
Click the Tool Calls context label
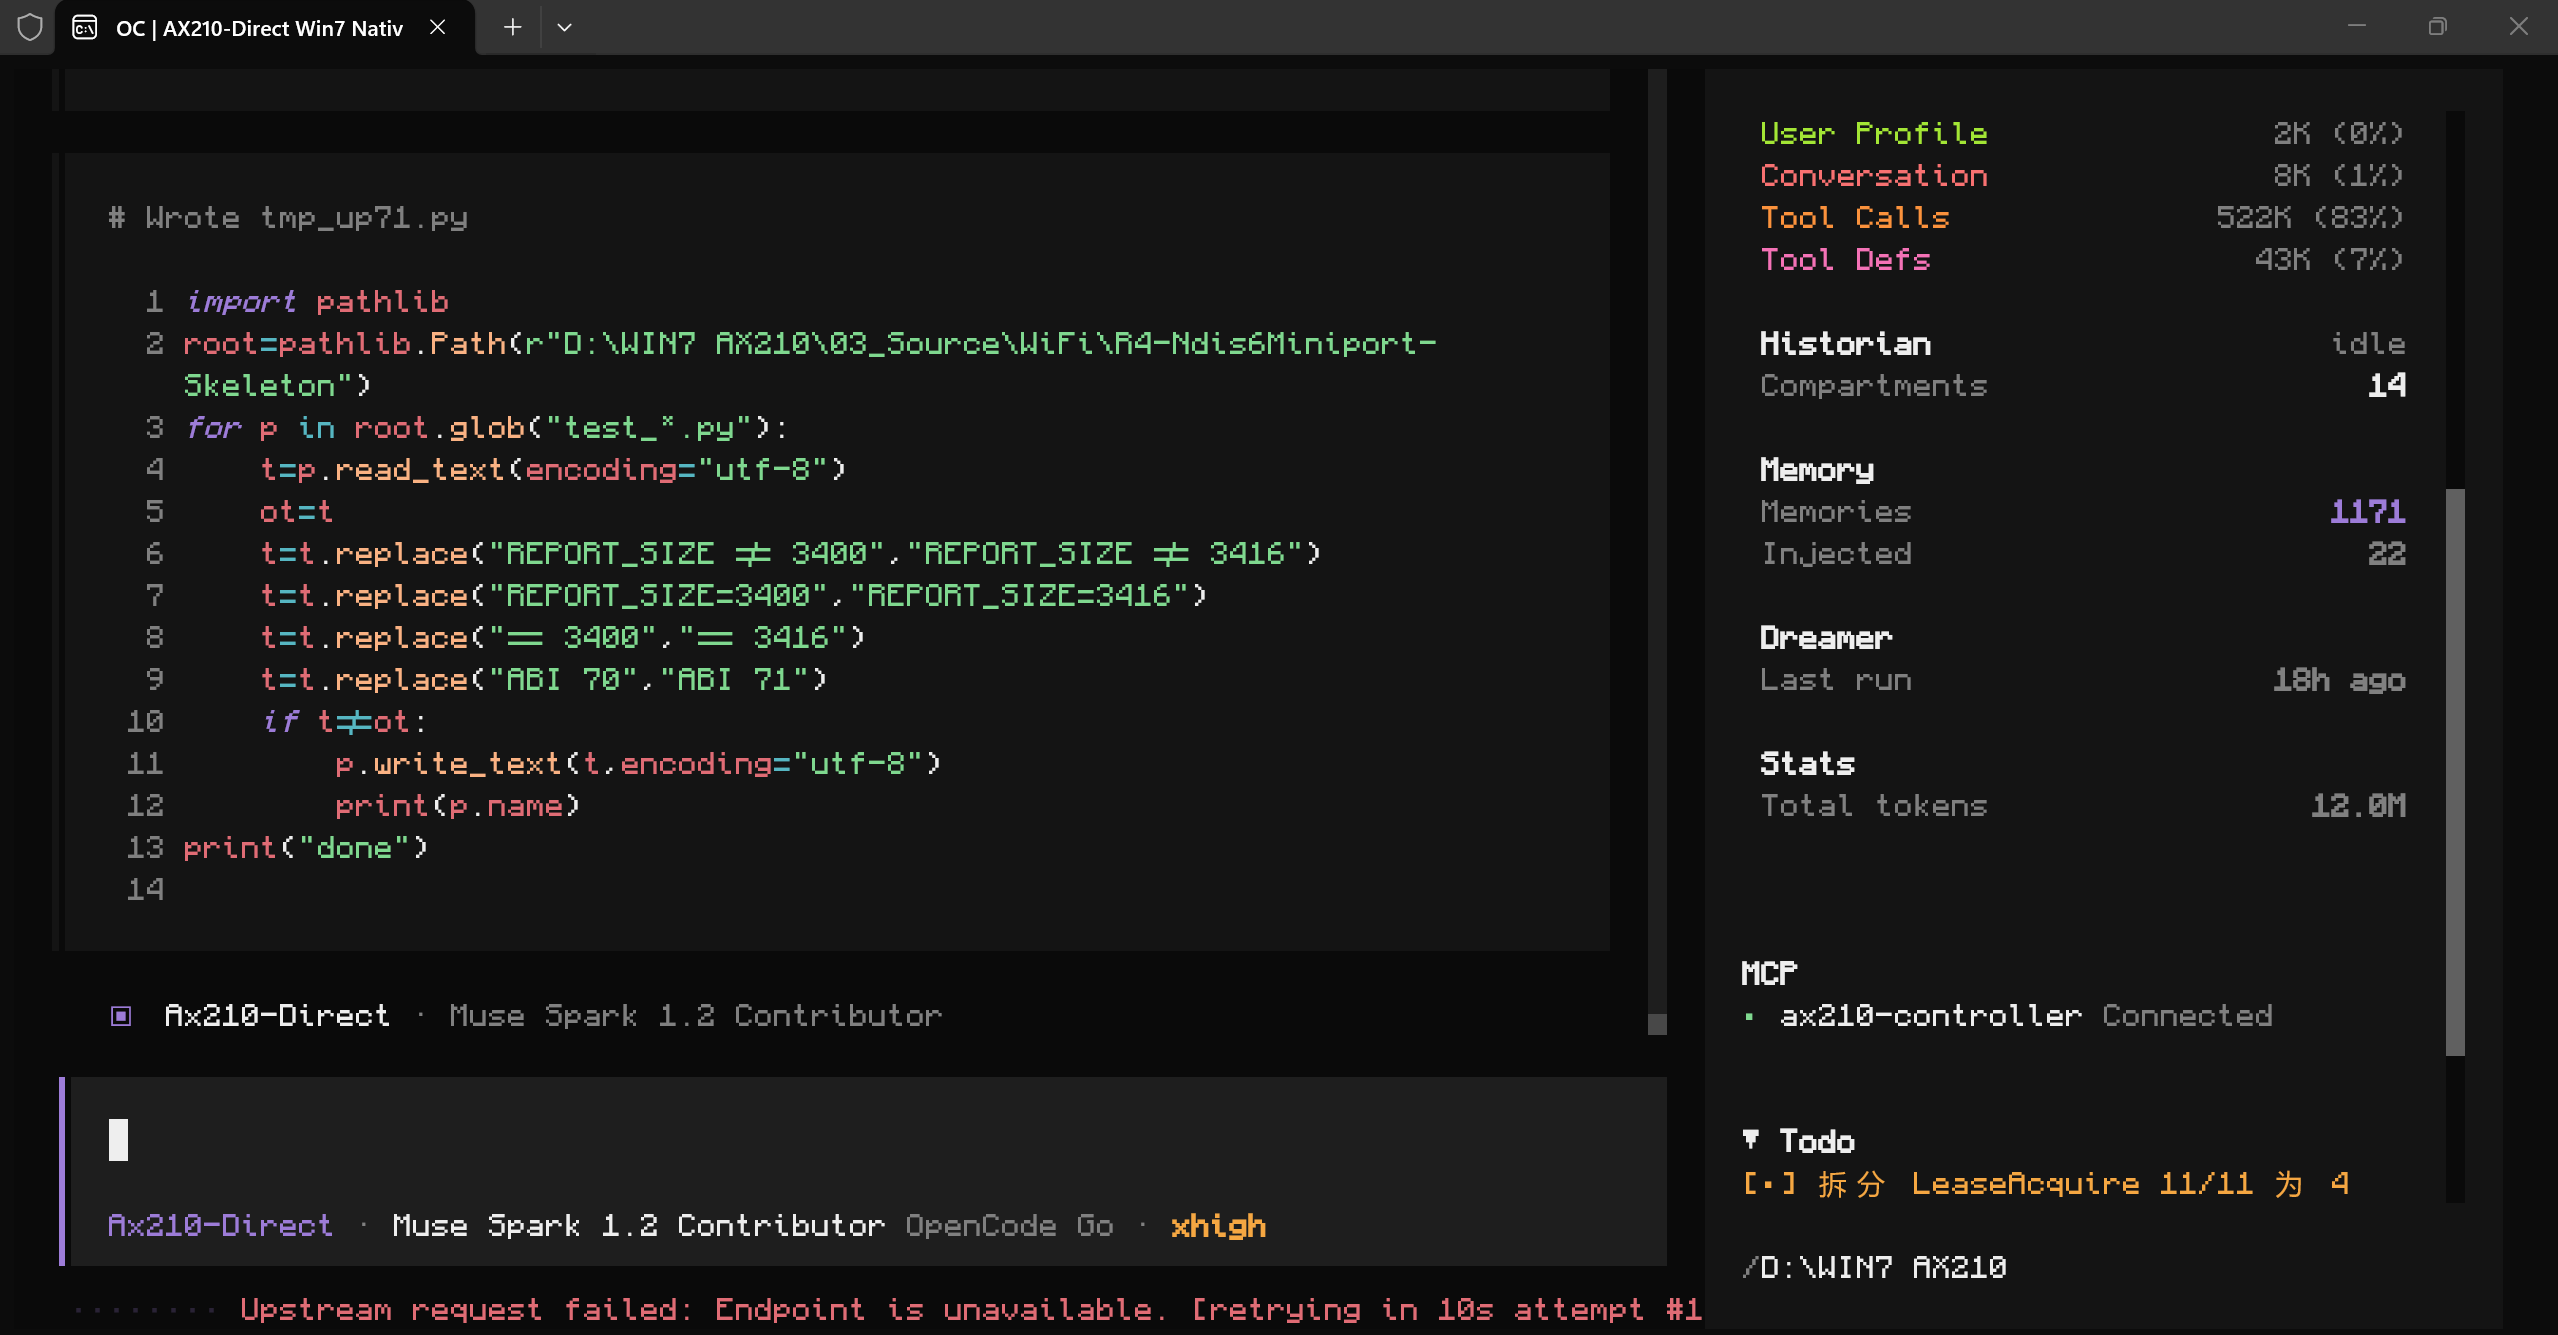pos(1855,217)
